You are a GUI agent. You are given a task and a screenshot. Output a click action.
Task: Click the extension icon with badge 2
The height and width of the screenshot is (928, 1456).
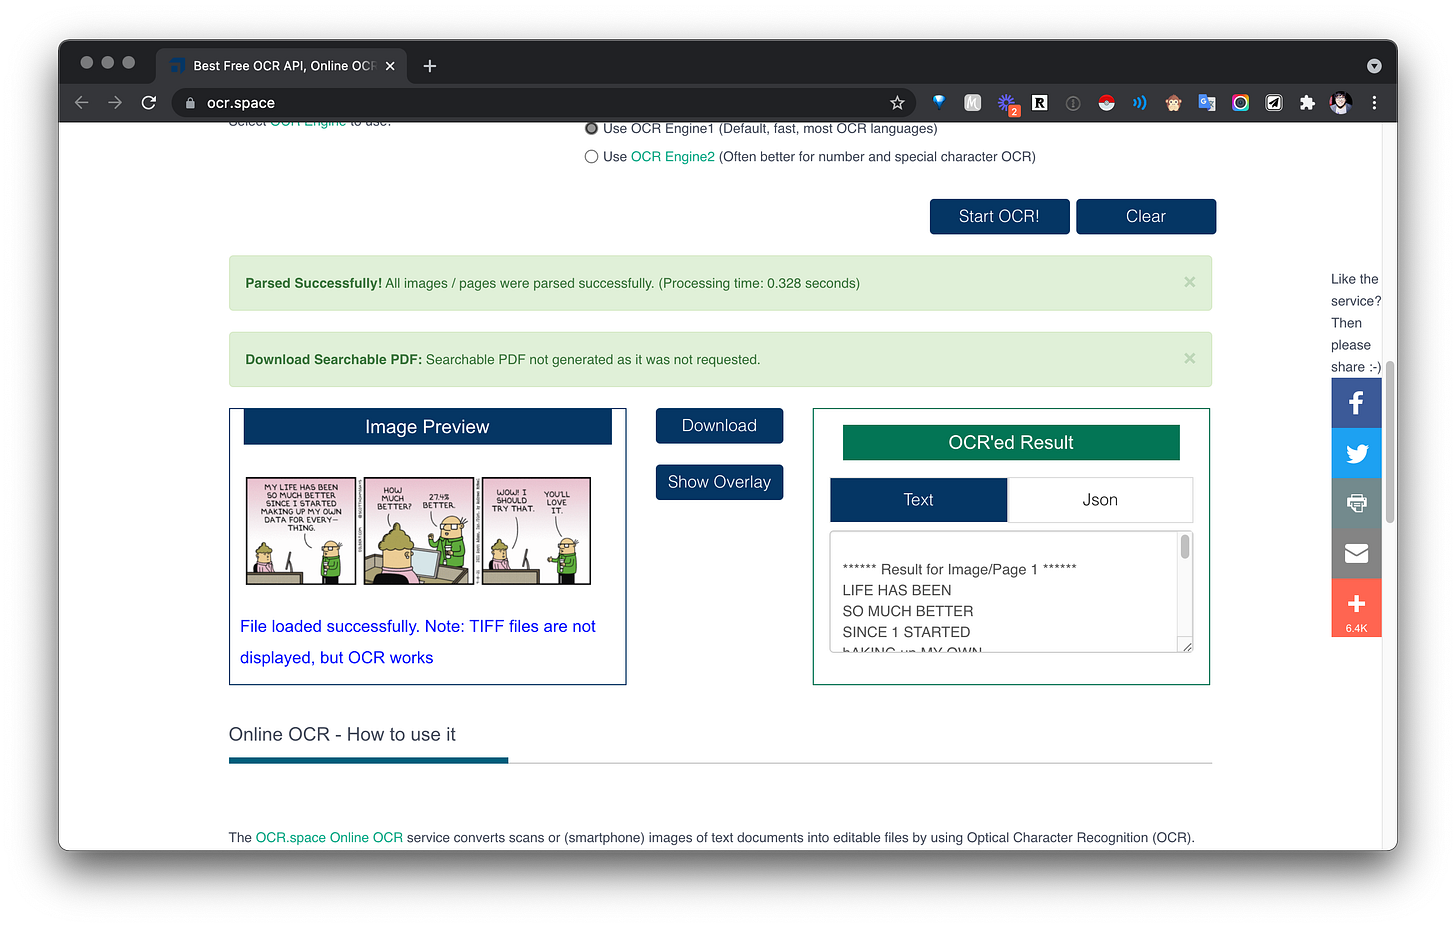coord(1007,104)
